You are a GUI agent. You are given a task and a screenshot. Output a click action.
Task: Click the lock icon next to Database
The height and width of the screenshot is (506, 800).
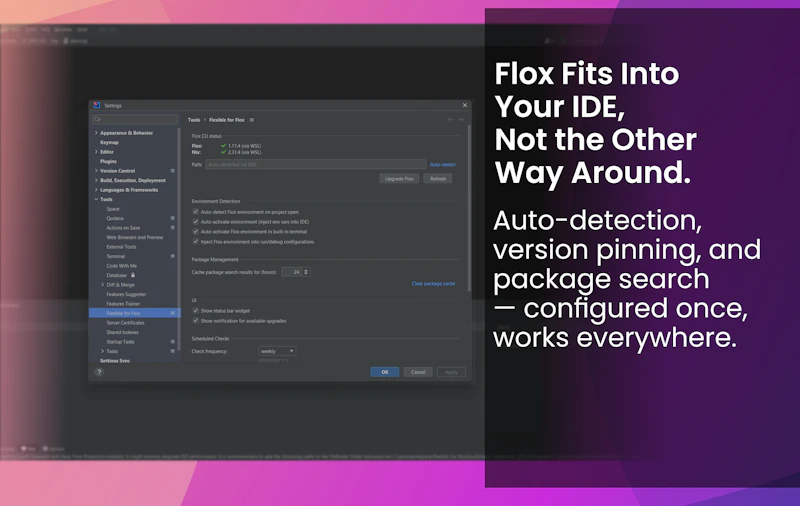[x=133, y=275]
